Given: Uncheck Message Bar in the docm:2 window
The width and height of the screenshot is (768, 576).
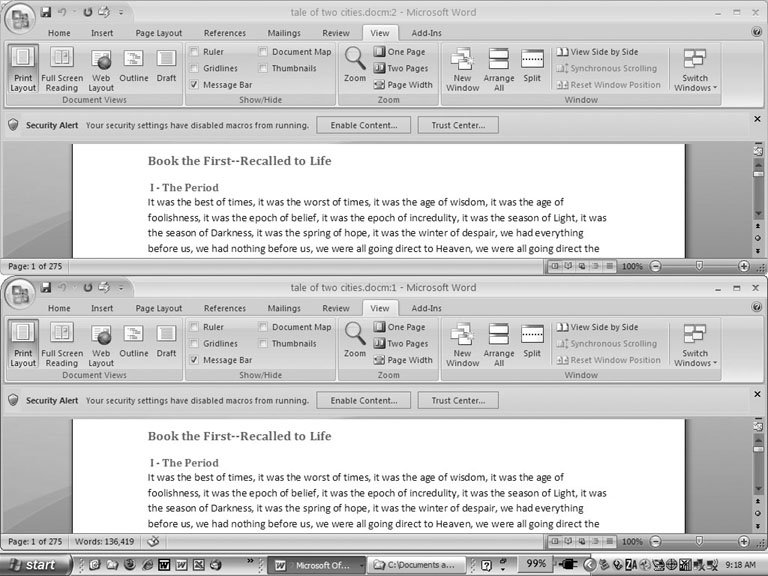Looking at the screenshot, I should (x=194, y=85).
